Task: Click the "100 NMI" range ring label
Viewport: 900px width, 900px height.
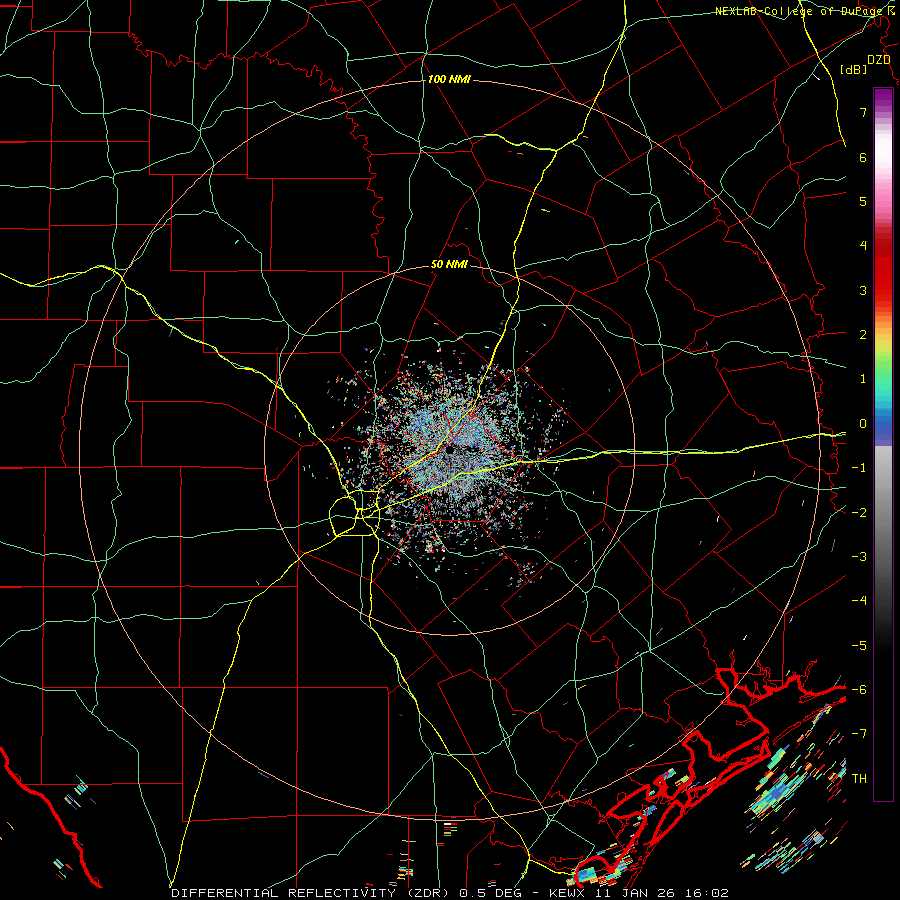Action: coord(449,79)
